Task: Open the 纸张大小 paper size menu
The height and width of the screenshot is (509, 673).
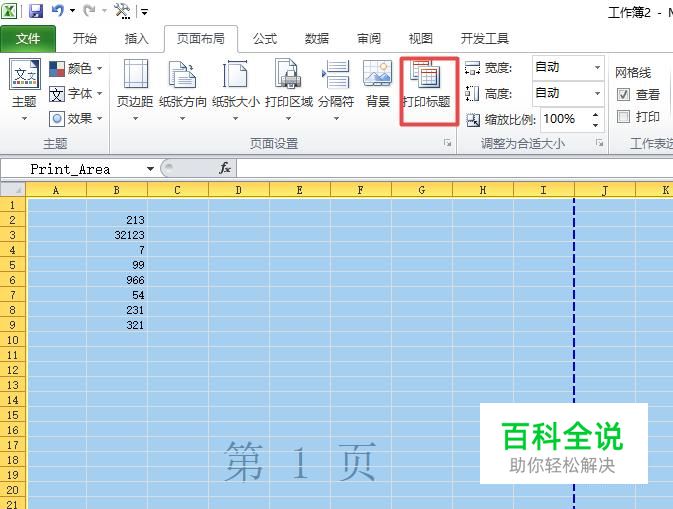Action: point(236,90)
